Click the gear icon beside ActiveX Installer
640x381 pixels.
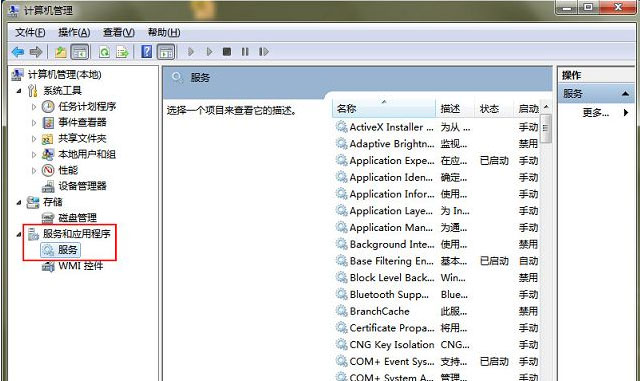(341, 127)
